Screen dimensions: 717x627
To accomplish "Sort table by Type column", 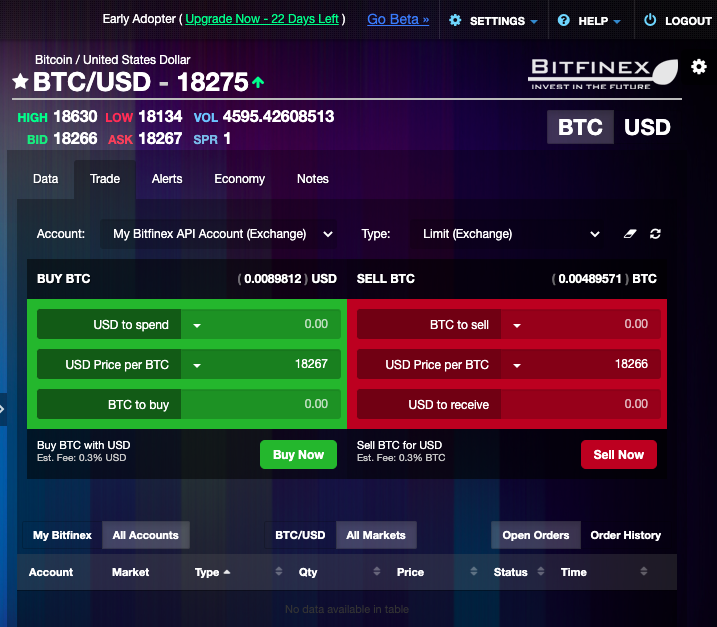I will click(212, 572).
